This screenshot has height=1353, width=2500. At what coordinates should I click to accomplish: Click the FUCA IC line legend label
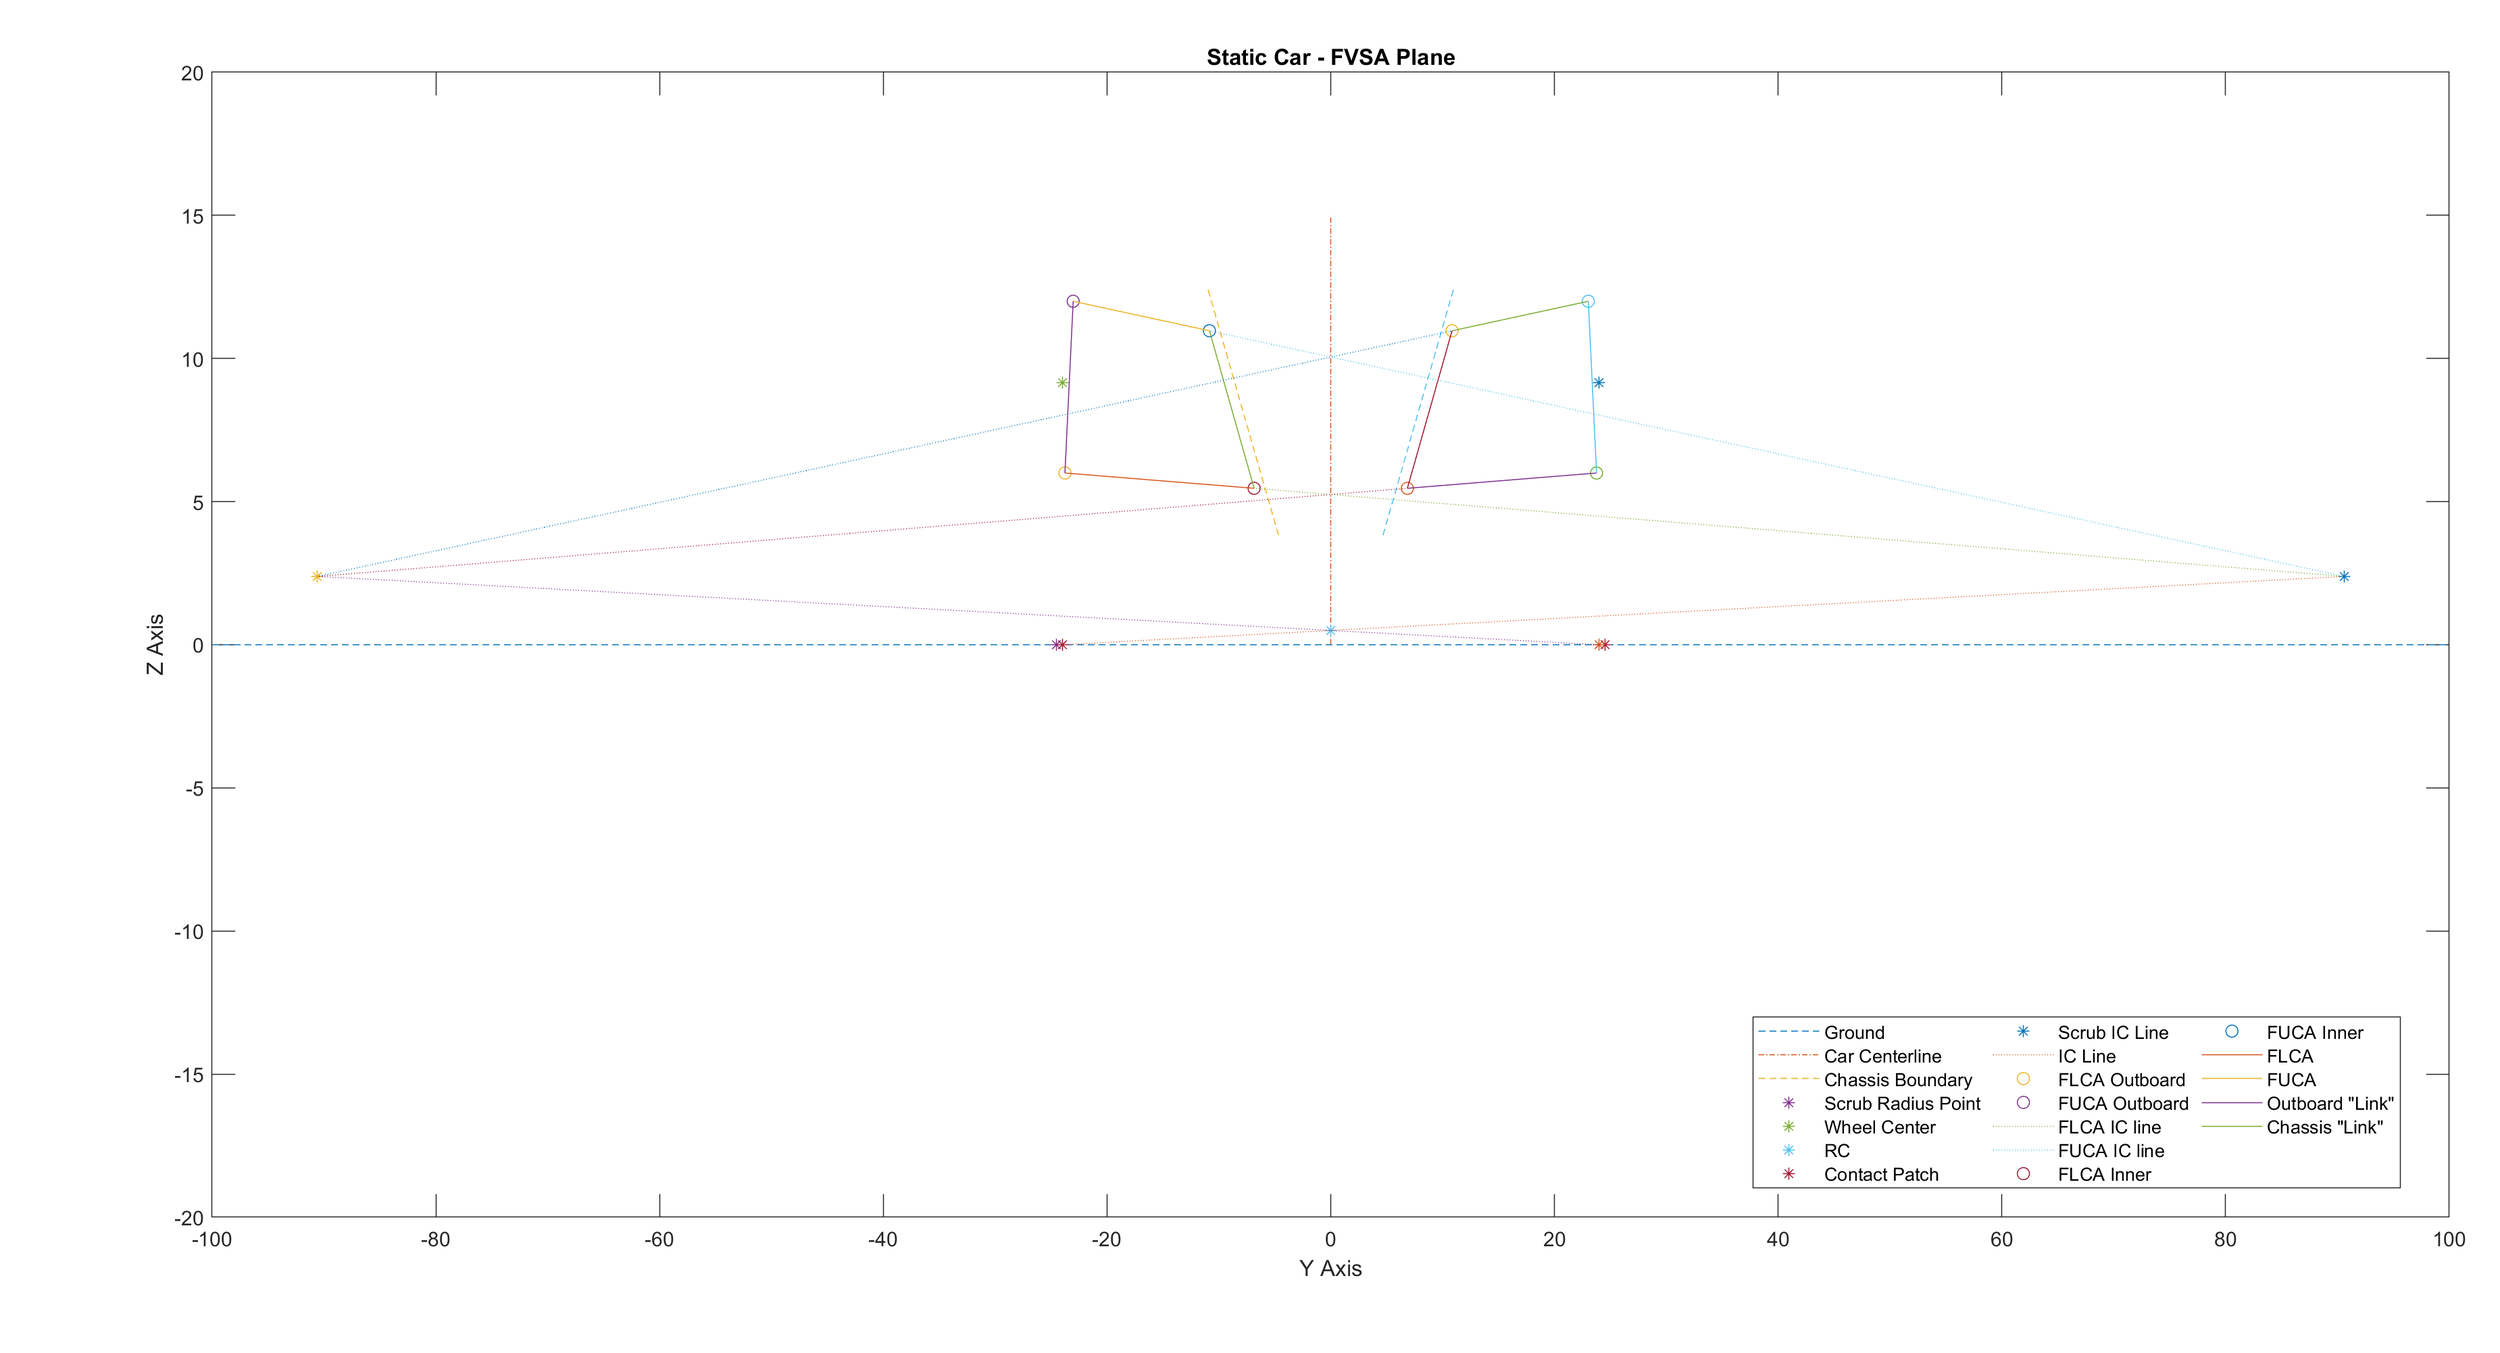click(2110, 1151)
